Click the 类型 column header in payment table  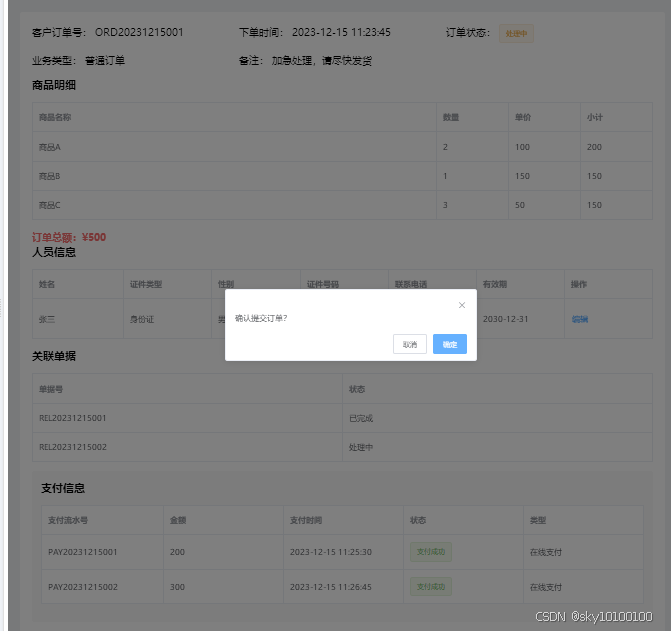(538, 520)
